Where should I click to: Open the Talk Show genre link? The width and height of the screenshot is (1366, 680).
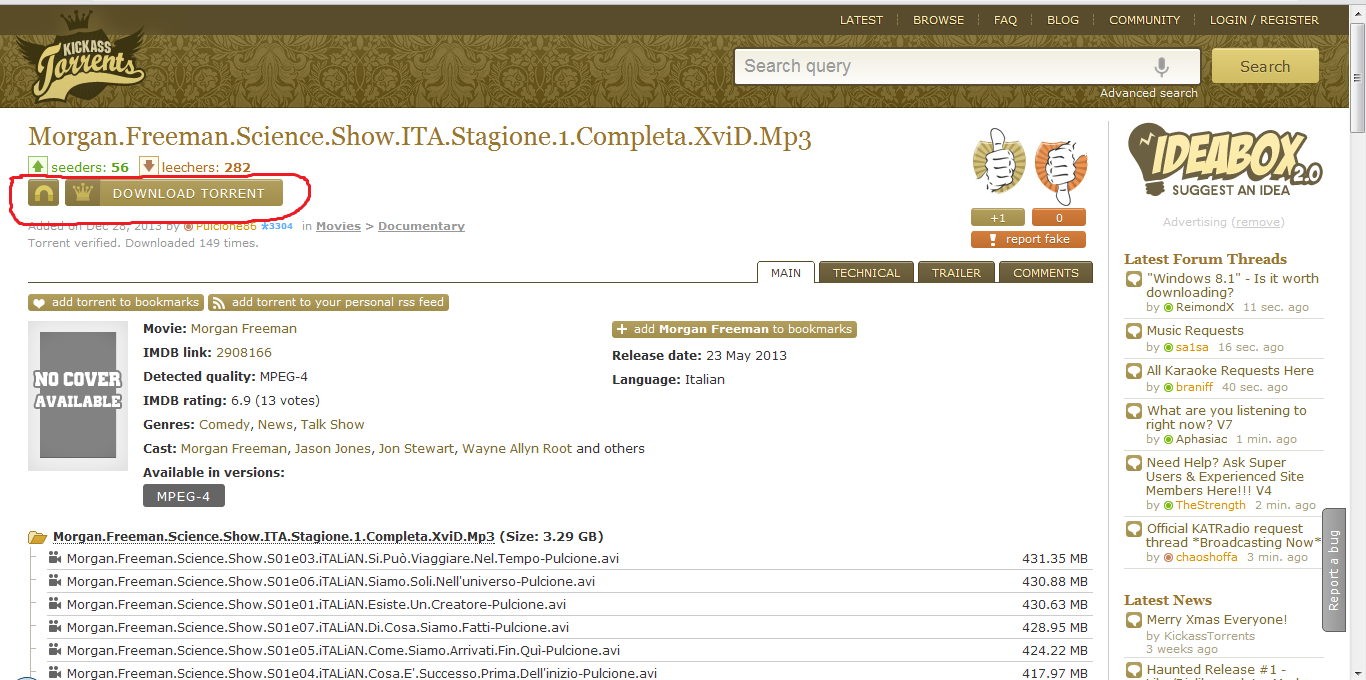click(x=333, y=425)
